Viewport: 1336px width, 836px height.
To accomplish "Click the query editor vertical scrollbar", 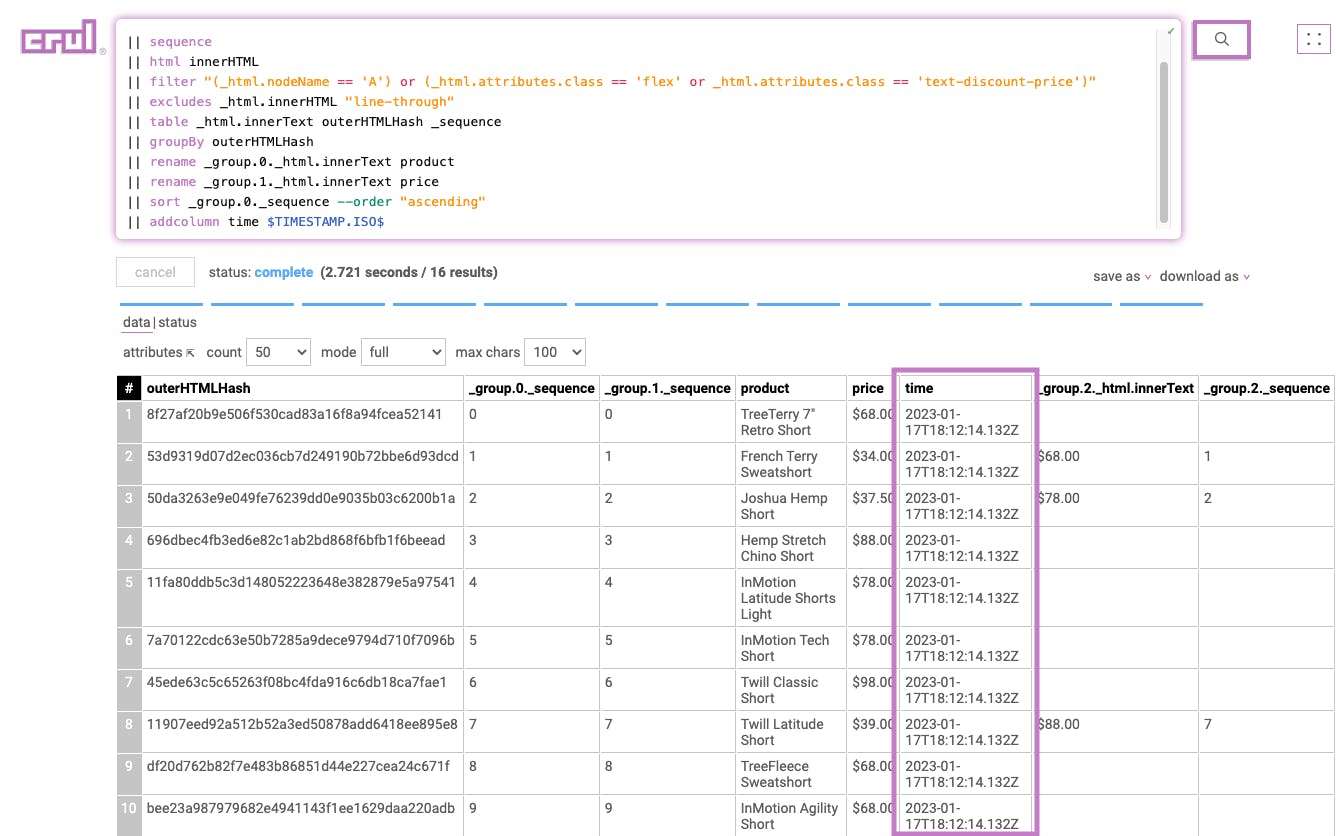I will (1164, 140).
